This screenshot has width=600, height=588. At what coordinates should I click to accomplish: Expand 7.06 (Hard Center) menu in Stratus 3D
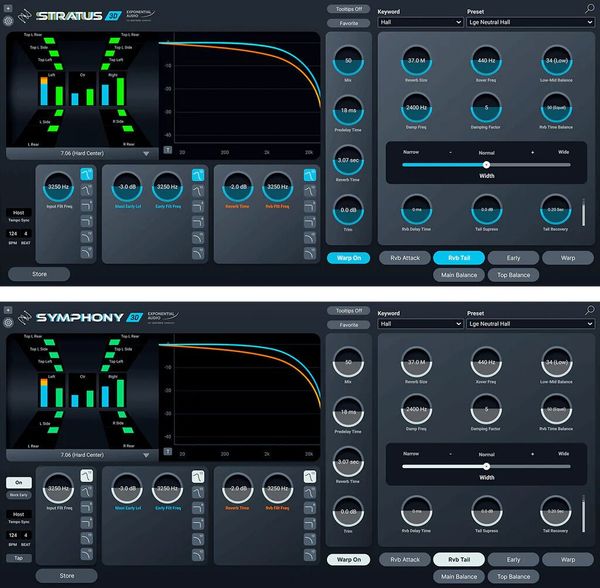82,153
